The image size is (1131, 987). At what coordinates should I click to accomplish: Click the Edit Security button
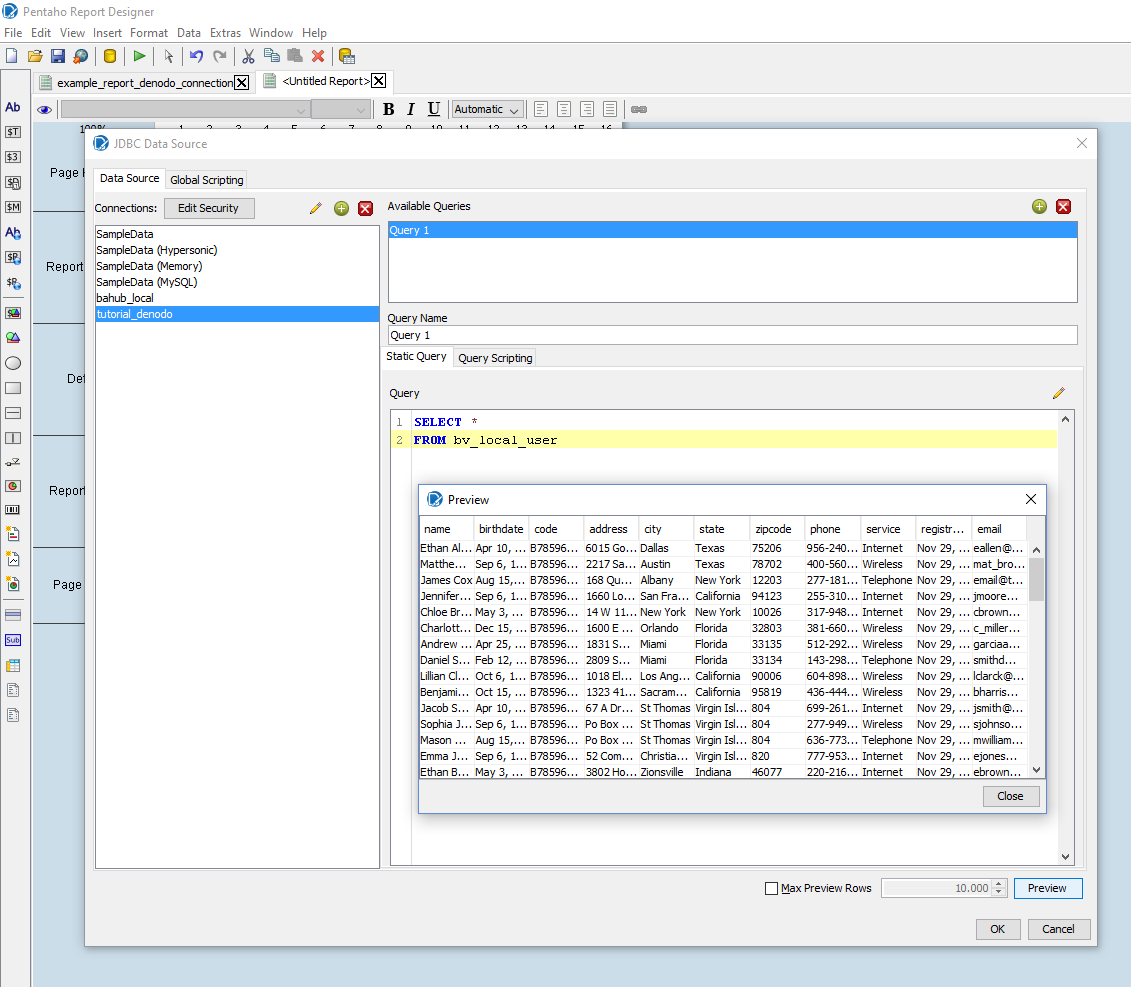(208, 208)
